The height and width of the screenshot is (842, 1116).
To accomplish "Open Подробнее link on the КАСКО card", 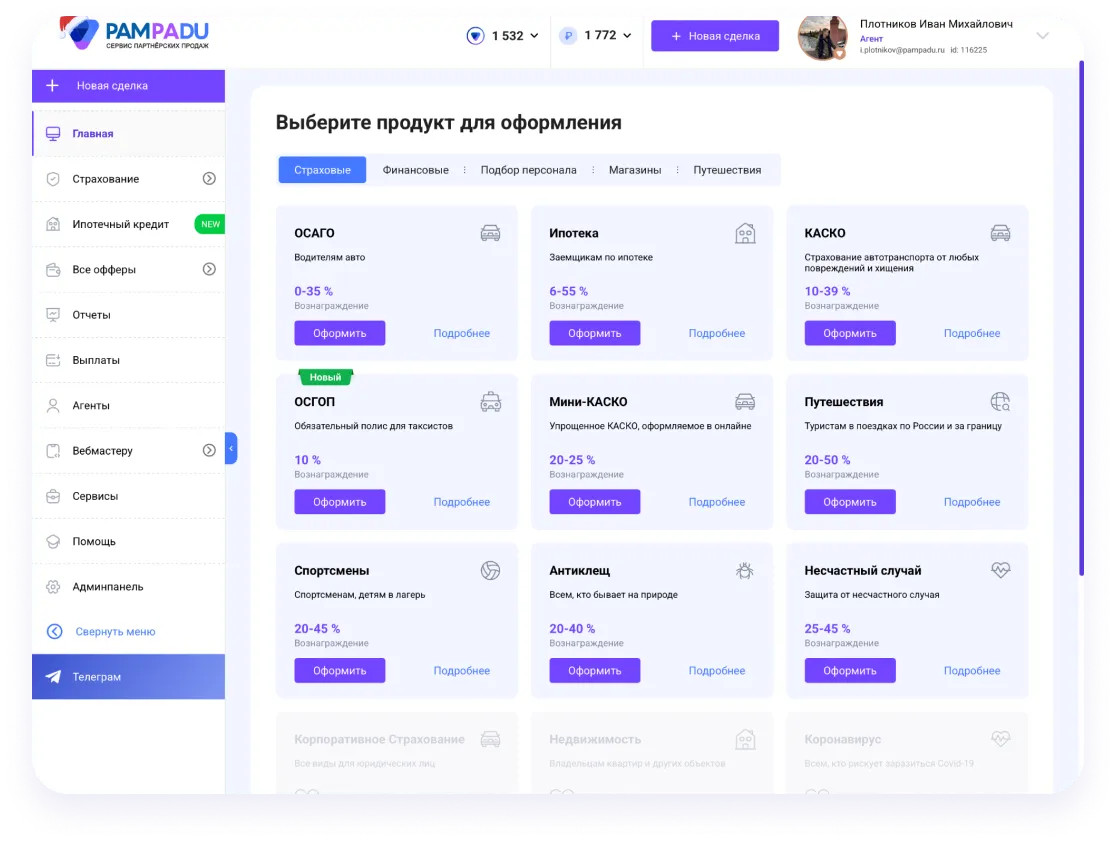I will click(971, 333).
